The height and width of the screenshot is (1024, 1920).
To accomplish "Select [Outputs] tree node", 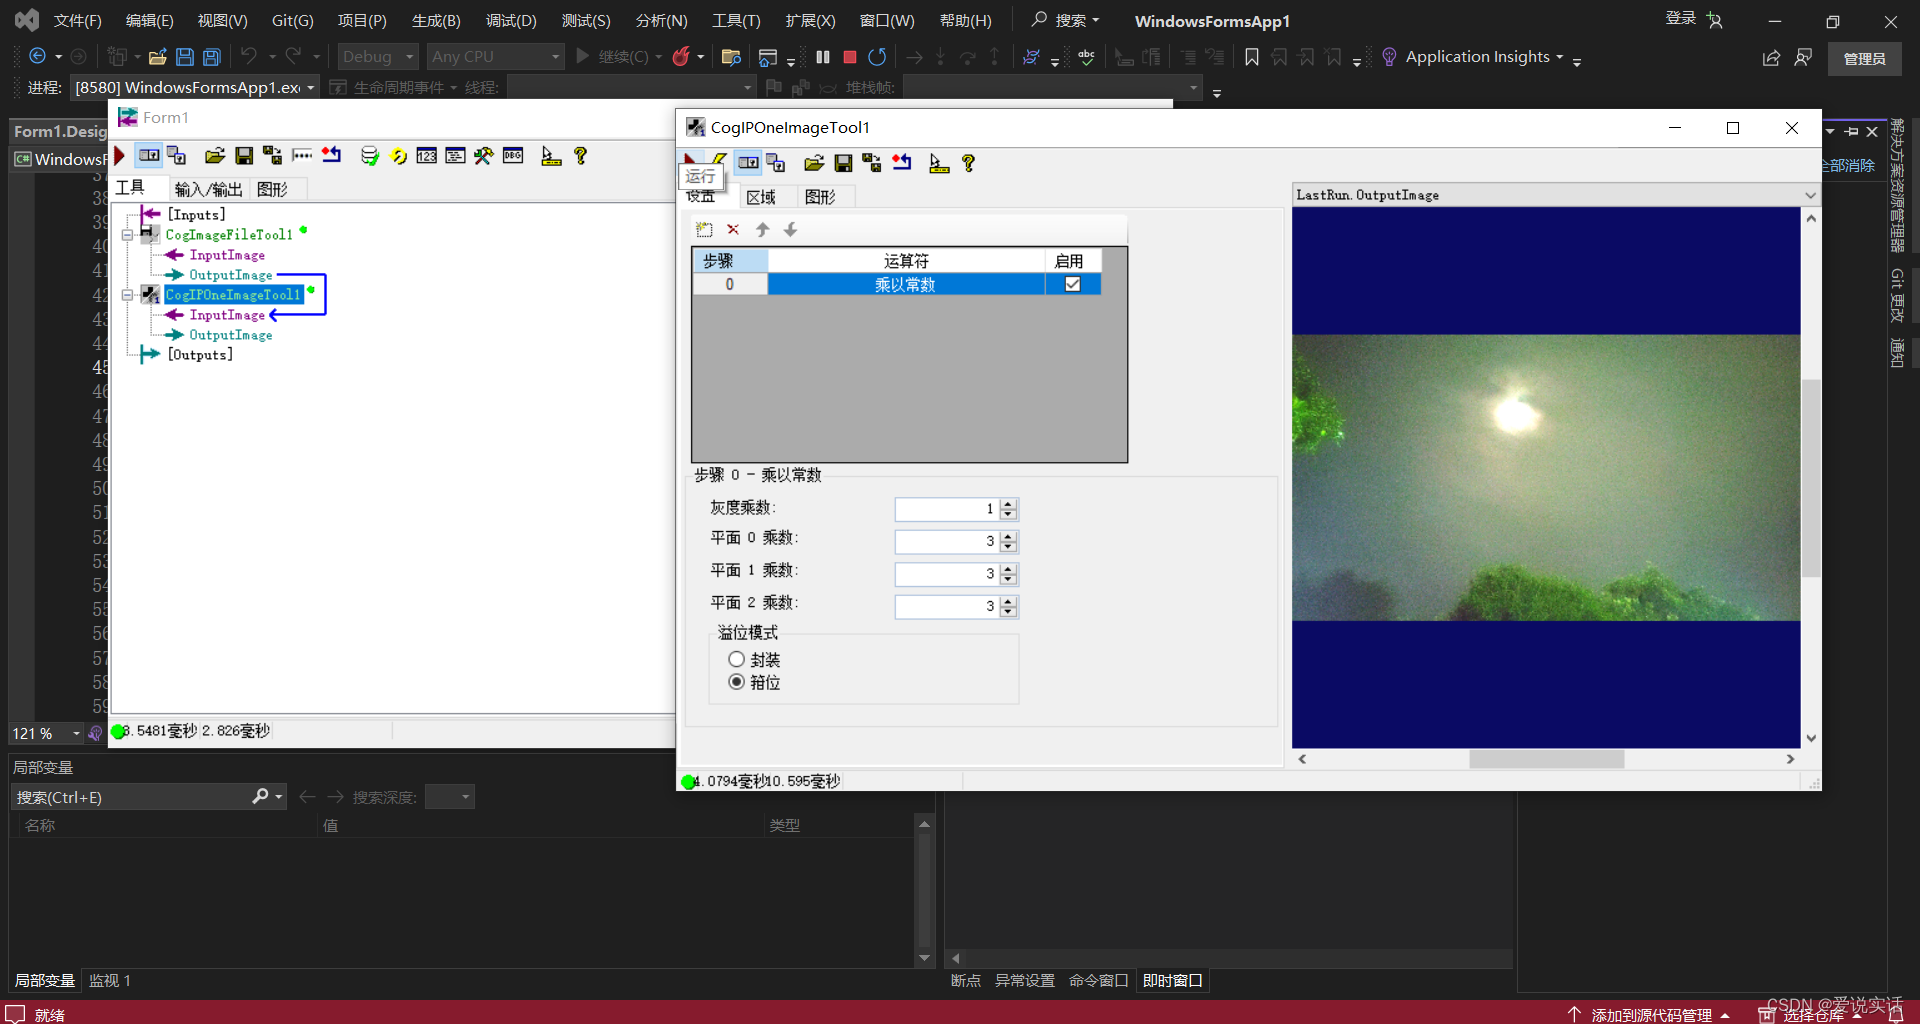I will tap(200, 355).
